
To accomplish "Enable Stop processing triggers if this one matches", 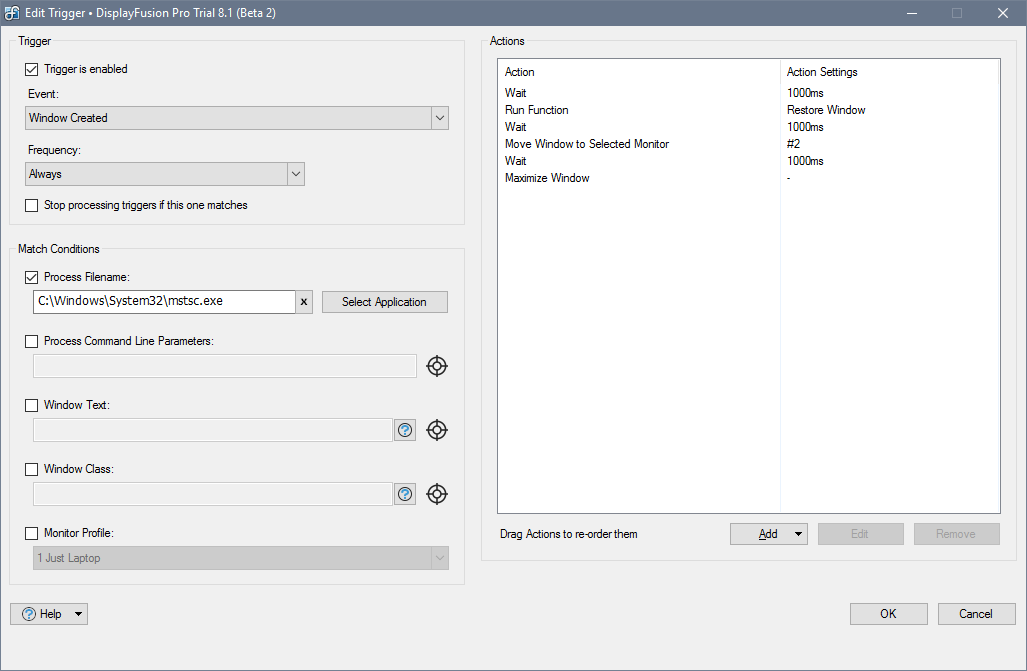I will click(x=32, y=205).
